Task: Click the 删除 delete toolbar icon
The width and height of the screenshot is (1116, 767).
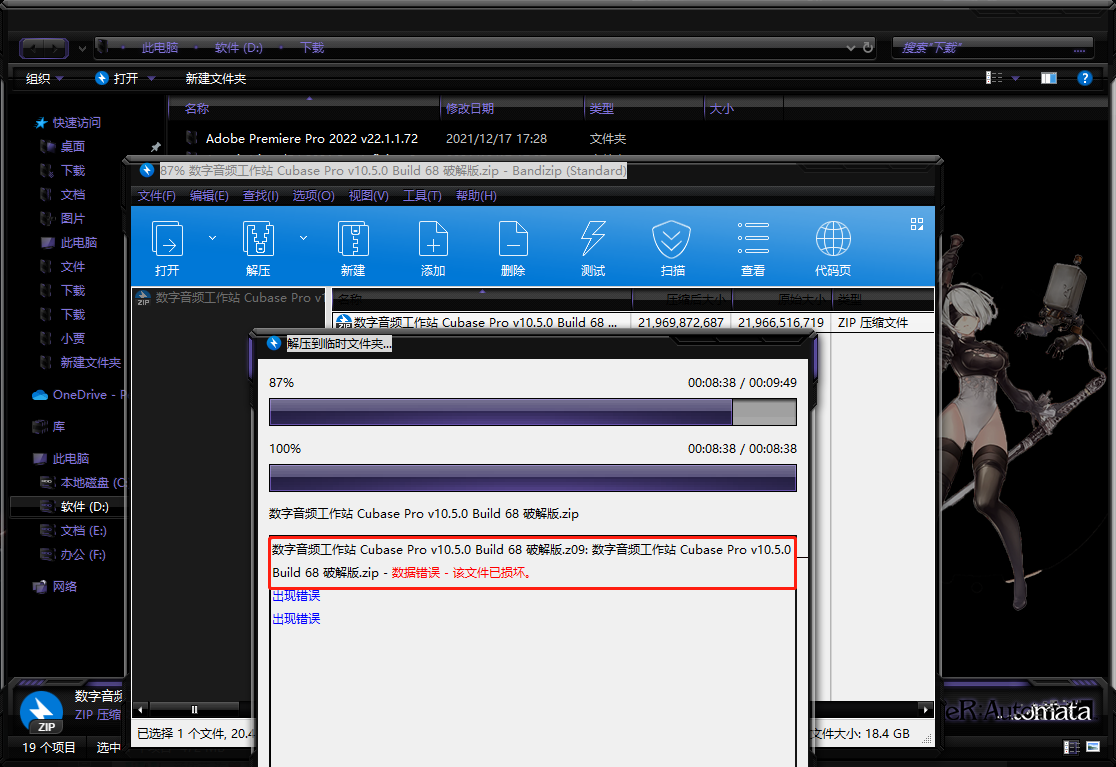Action: 512,248
